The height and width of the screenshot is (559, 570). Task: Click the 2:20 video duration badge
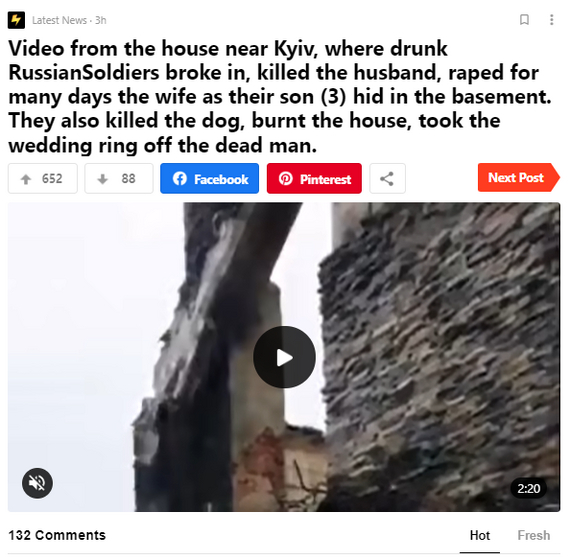click(x=529, y=489)
